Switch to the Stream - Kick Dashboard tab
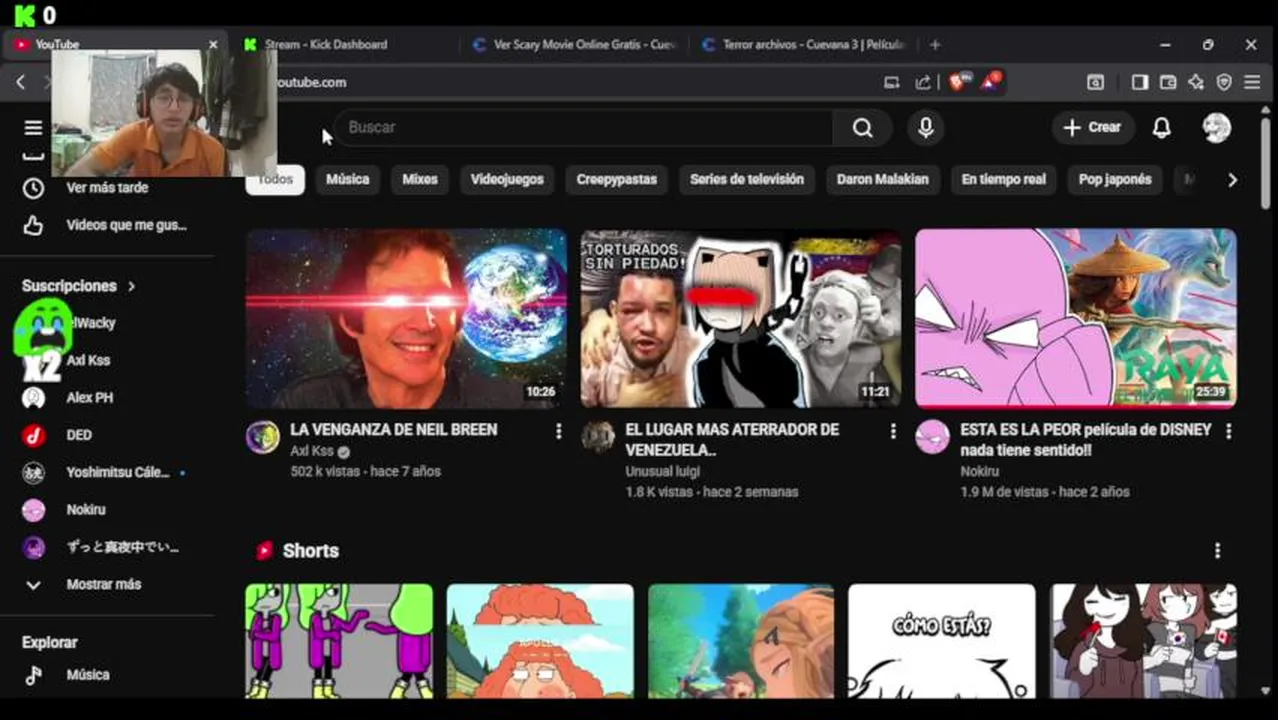 point(342,44)
